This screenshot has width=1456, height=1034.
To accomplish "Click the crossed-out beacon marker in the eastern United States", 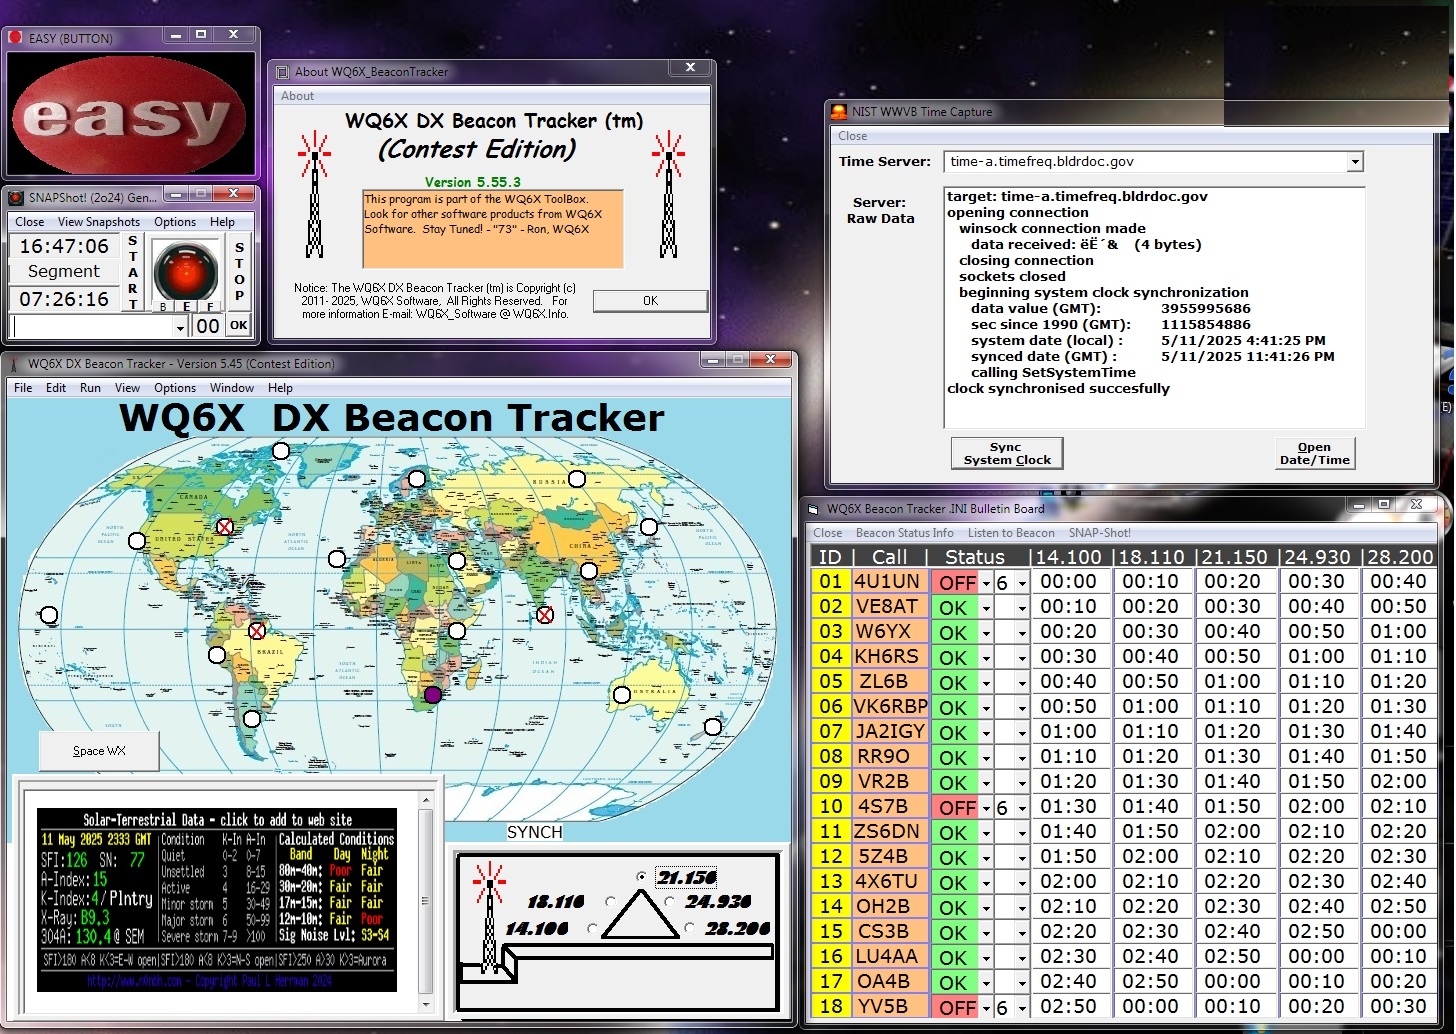I will click(x=226, y=527).
